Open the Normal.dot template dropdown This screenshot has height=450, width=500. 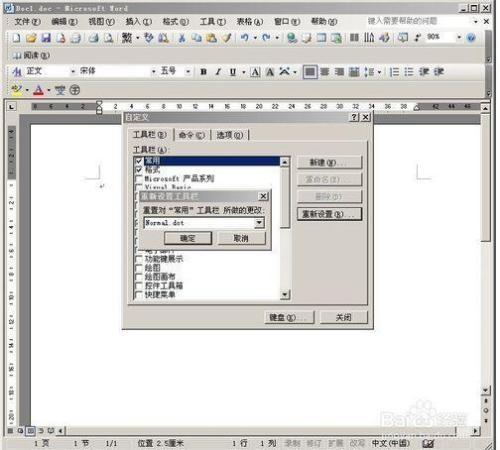click(259, 223)
